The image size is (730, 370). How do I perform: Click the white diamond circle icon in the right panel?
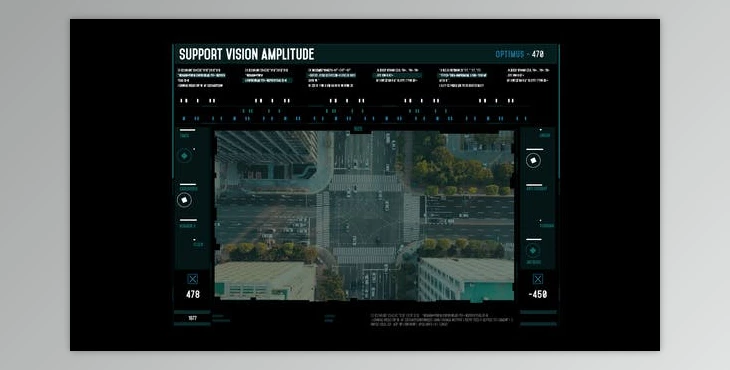(534, 161)
